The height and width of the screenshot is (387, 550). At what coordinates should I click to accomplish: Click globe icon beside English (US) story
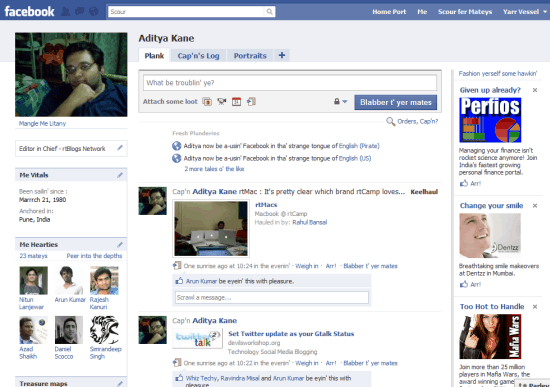point(176,158)
